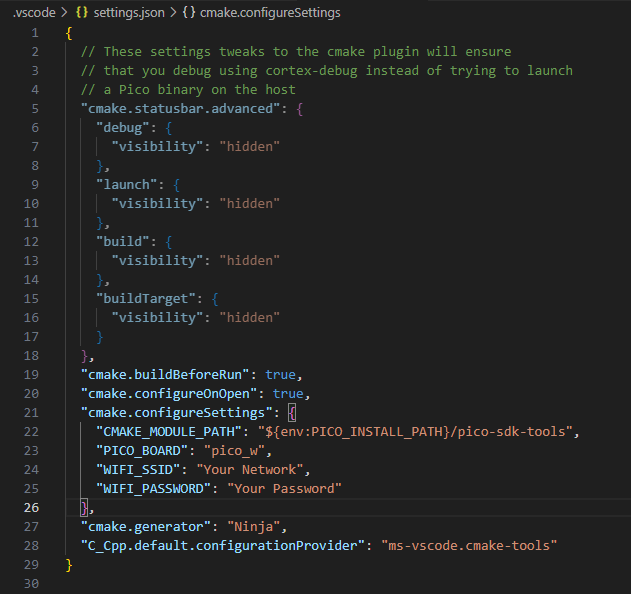Click the "ms-vscode.cmake-tools" value
The width and height of the screenshot is (631, 594).
469,546
